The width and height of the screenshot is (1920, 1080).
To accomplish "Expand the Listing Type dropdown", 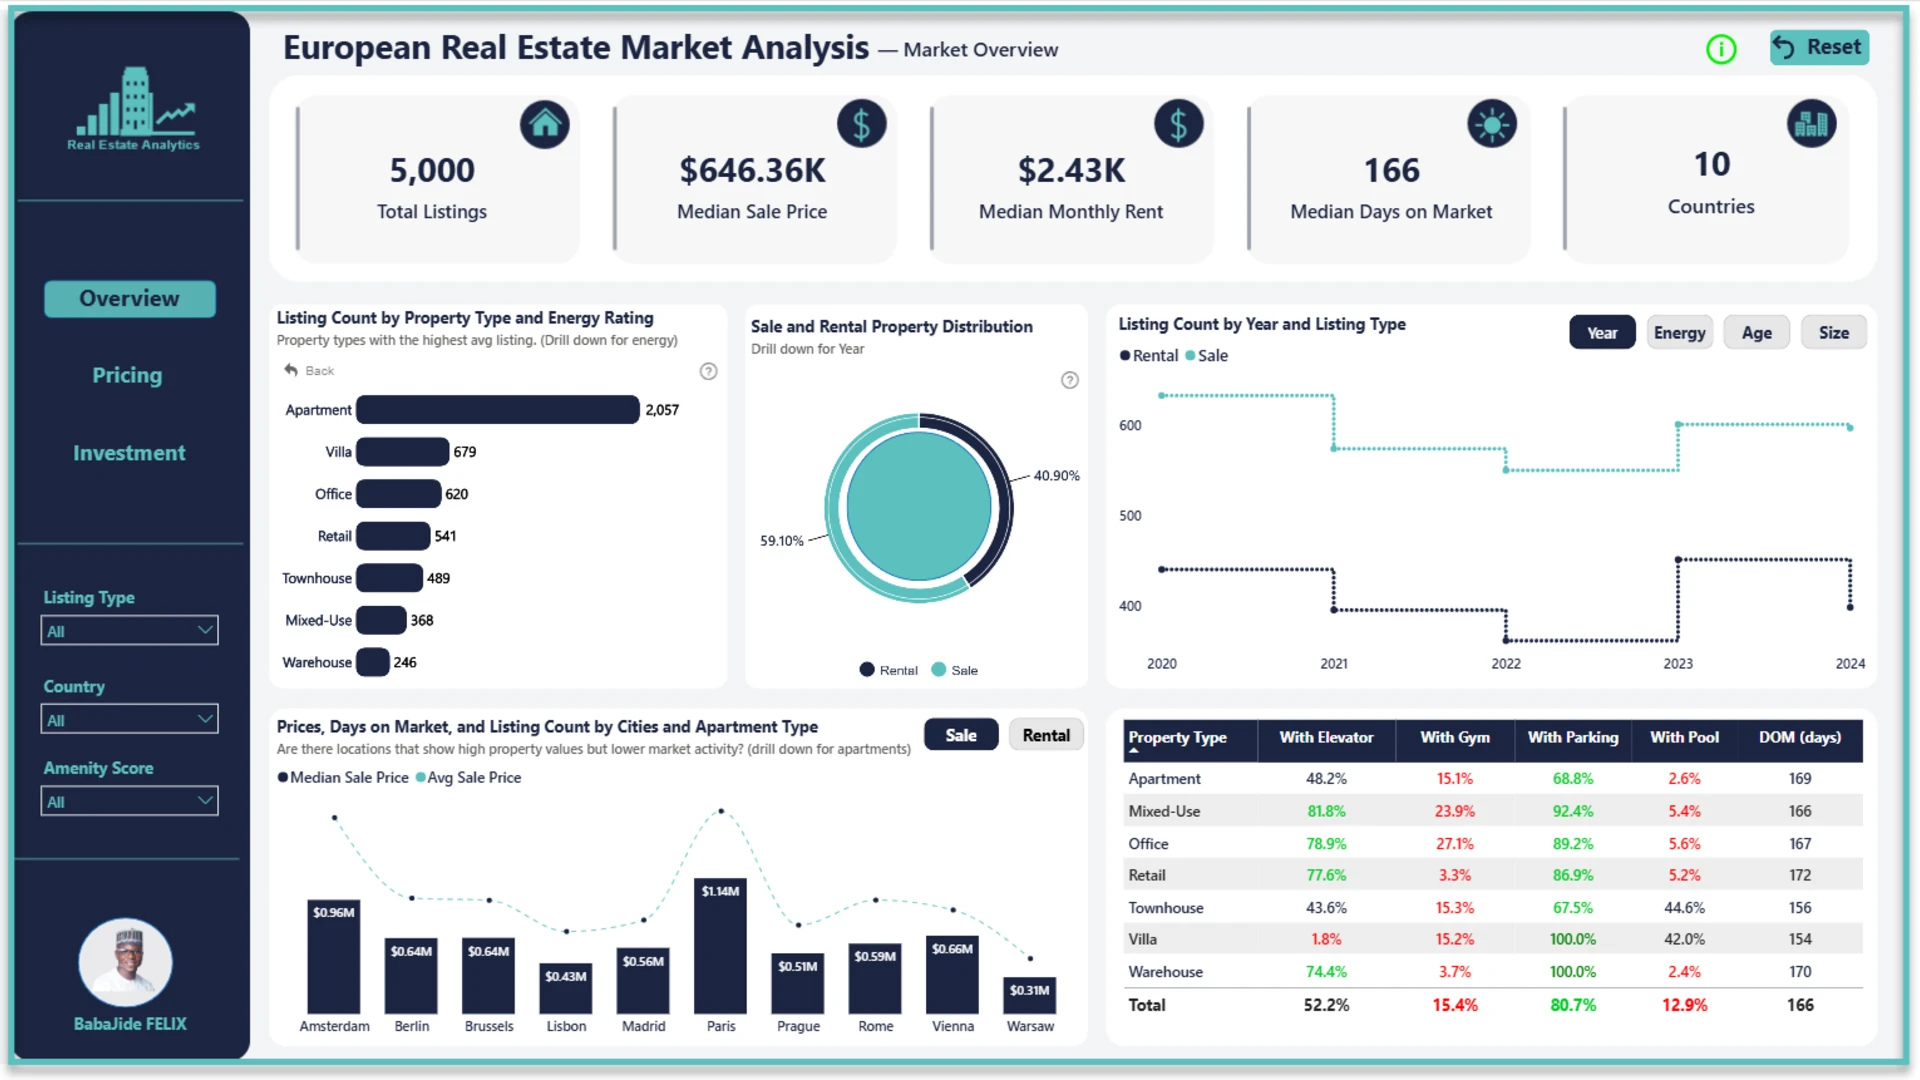I will tap(129, 630).
